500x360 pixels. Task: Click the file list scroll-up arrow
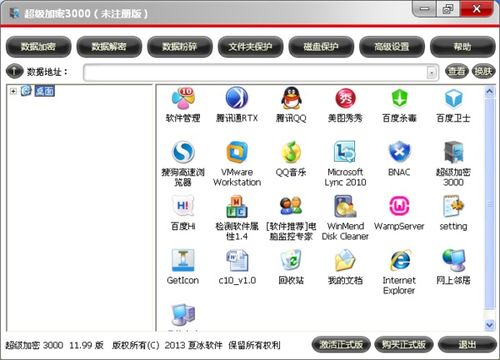tap(490, 92)
